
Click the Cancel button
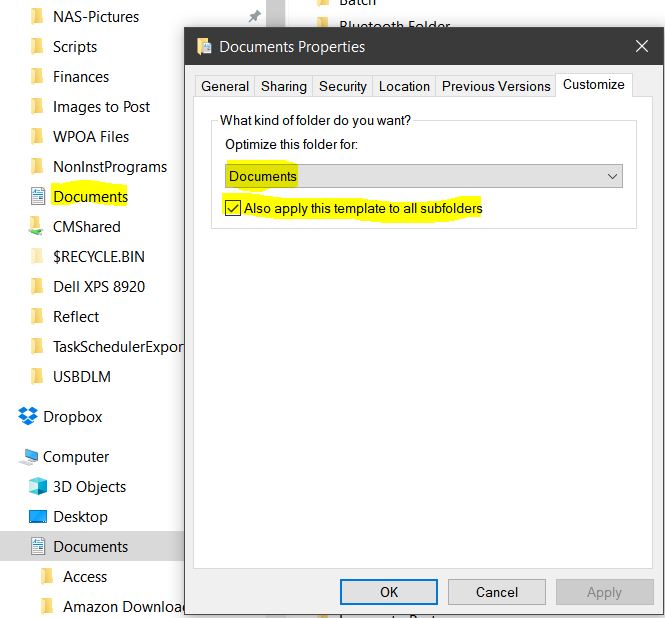[x=497, y=592]
